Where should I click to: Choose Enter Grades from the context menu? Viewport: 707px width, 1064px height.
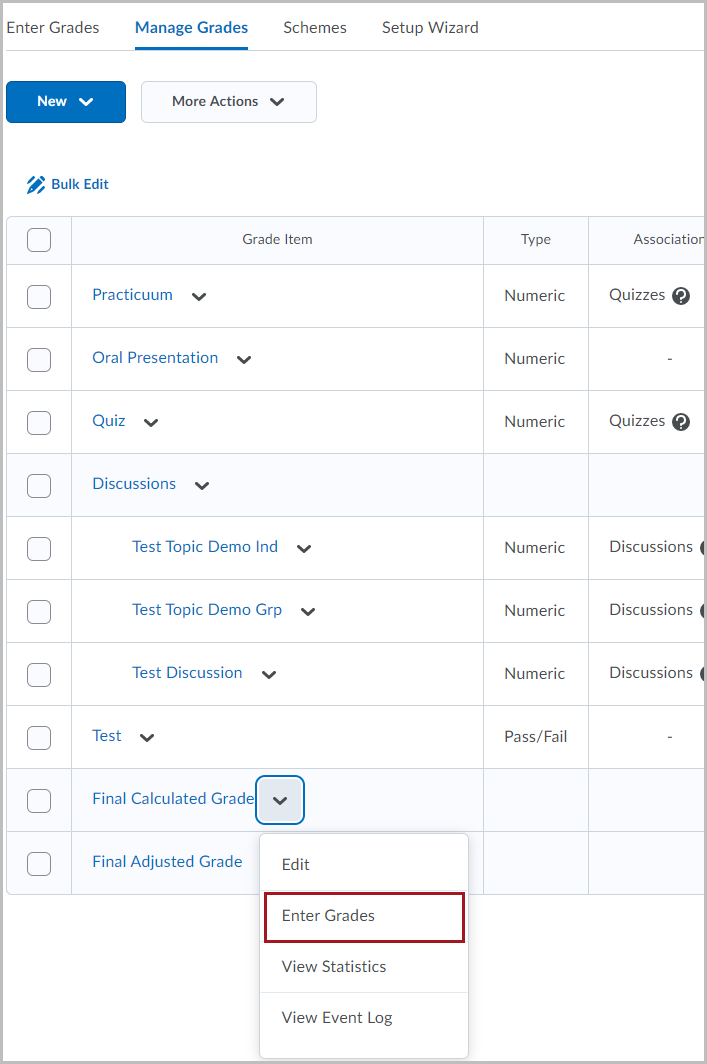pos(364,916)
